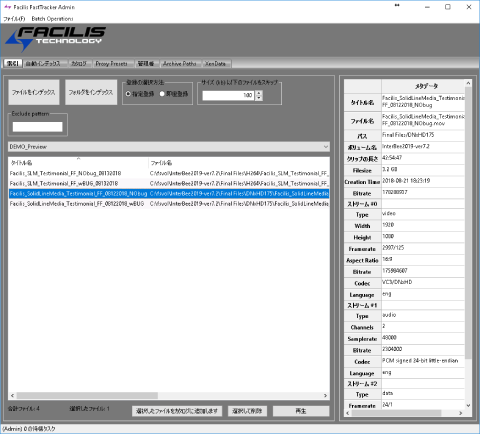
Task: Expand the DEMO_Preview volume dropdown
Action: (x=169, y=147)
